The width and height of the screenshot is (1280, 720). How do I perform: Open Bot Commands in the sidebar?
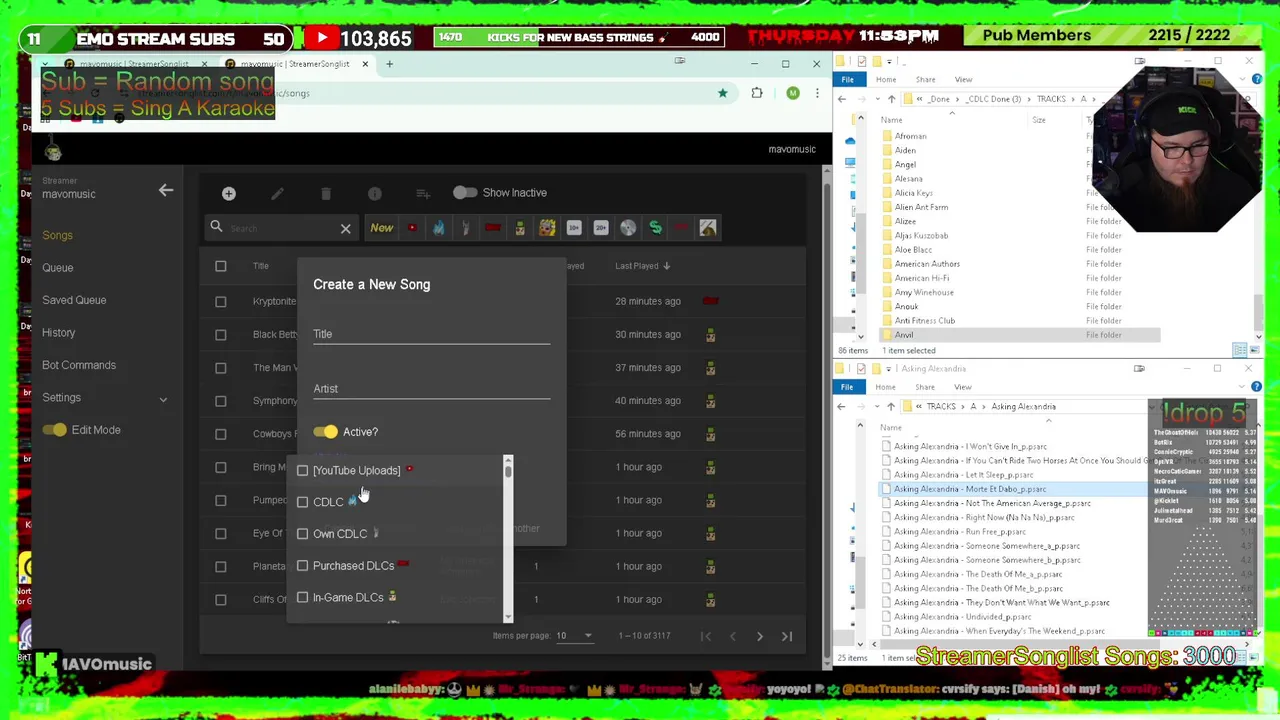tap(79, 365)
